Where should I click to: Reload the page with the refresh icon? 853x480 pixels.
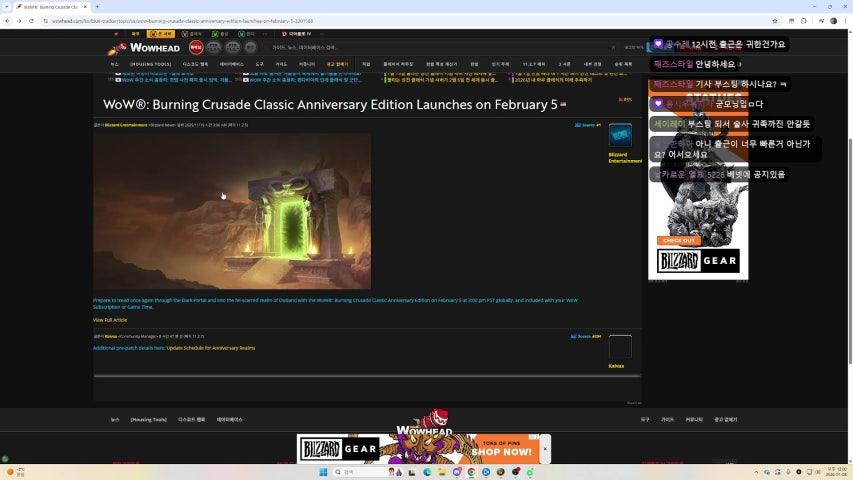pyautogui.click(x=31, y=21)
